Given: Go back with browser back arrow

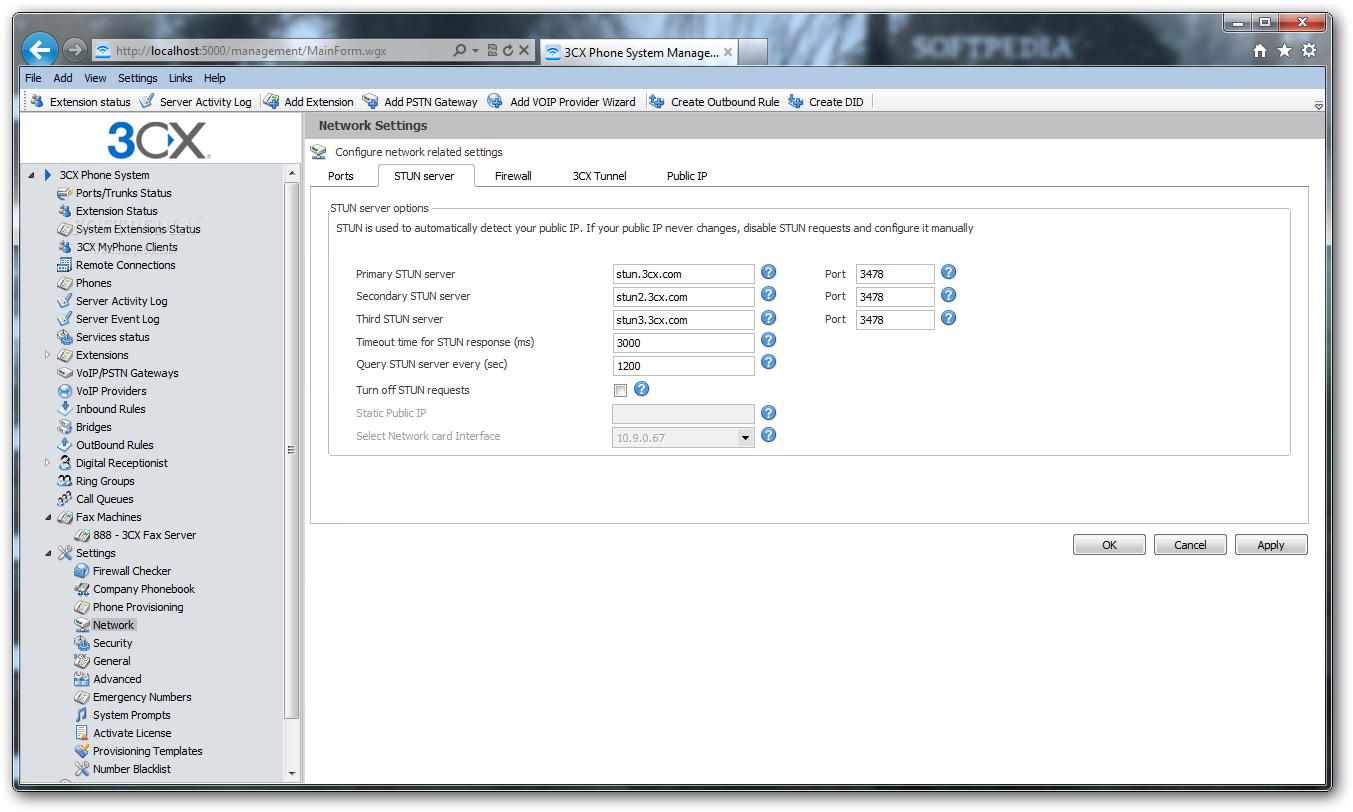Looking at the screenshot, I should 40,49.
